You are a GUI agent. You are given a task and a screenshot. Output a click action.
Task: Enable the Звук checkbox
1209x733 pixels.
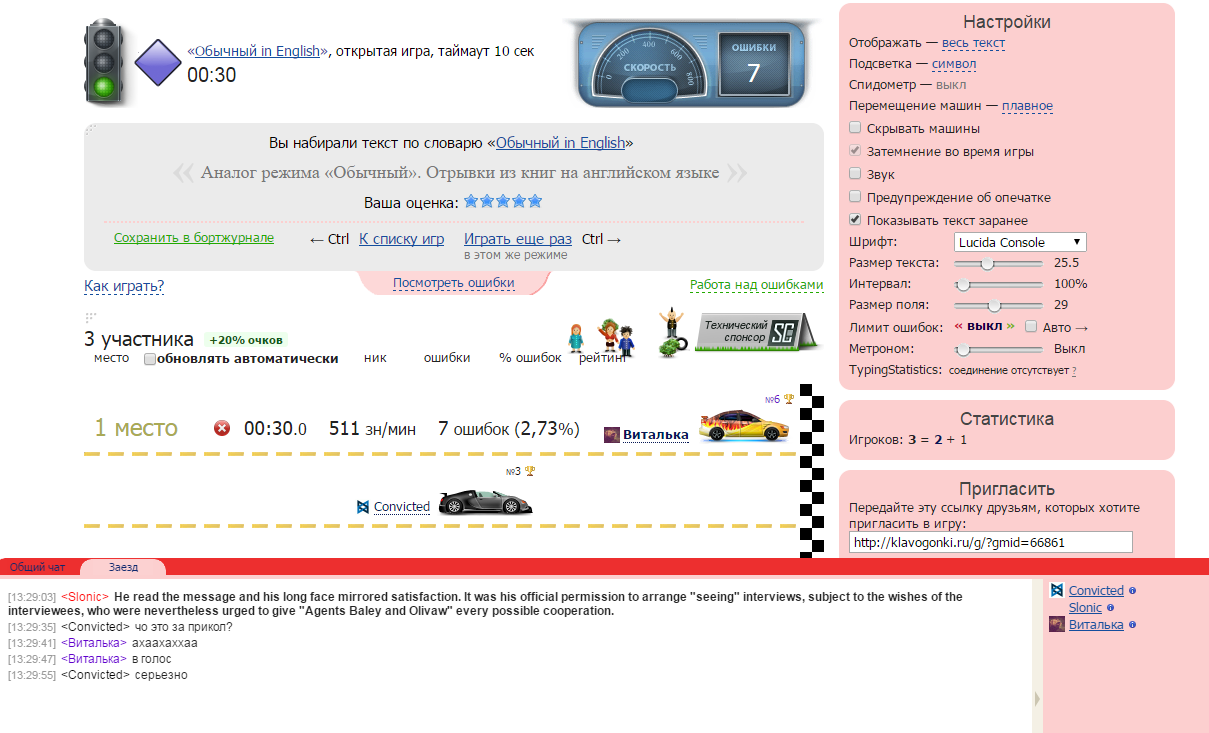(855, 174)
